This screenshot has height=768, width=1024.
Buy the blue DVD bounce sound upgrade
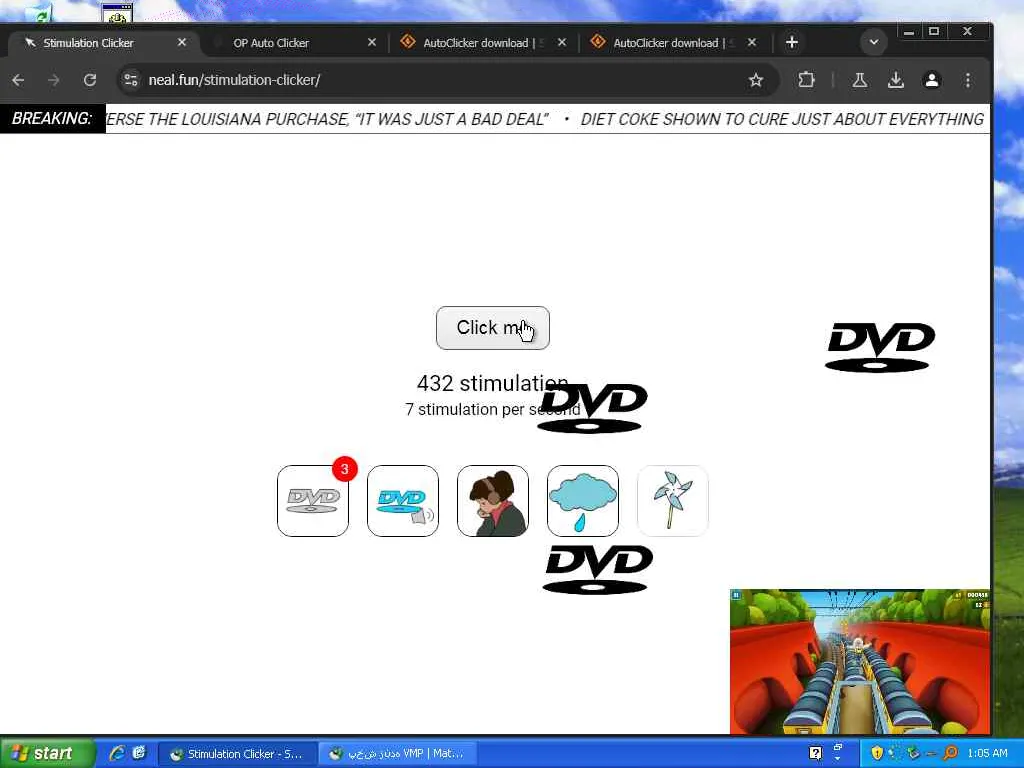click(403, 501)
